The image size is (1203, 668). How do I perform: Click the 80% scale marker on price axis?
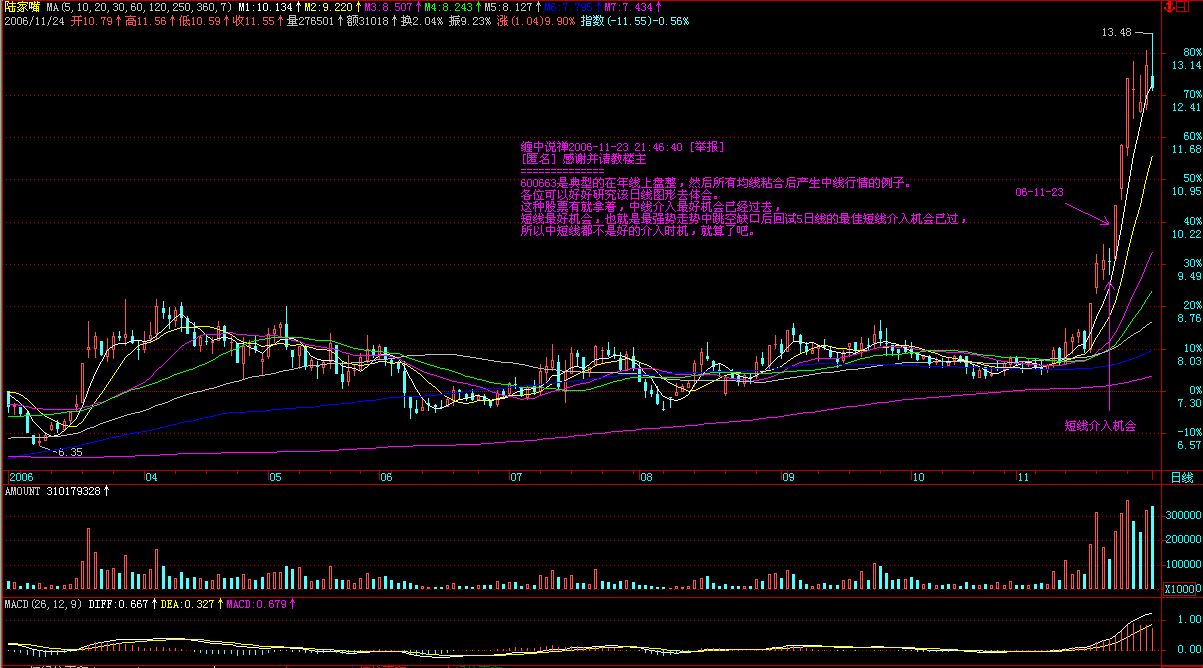1191,52
